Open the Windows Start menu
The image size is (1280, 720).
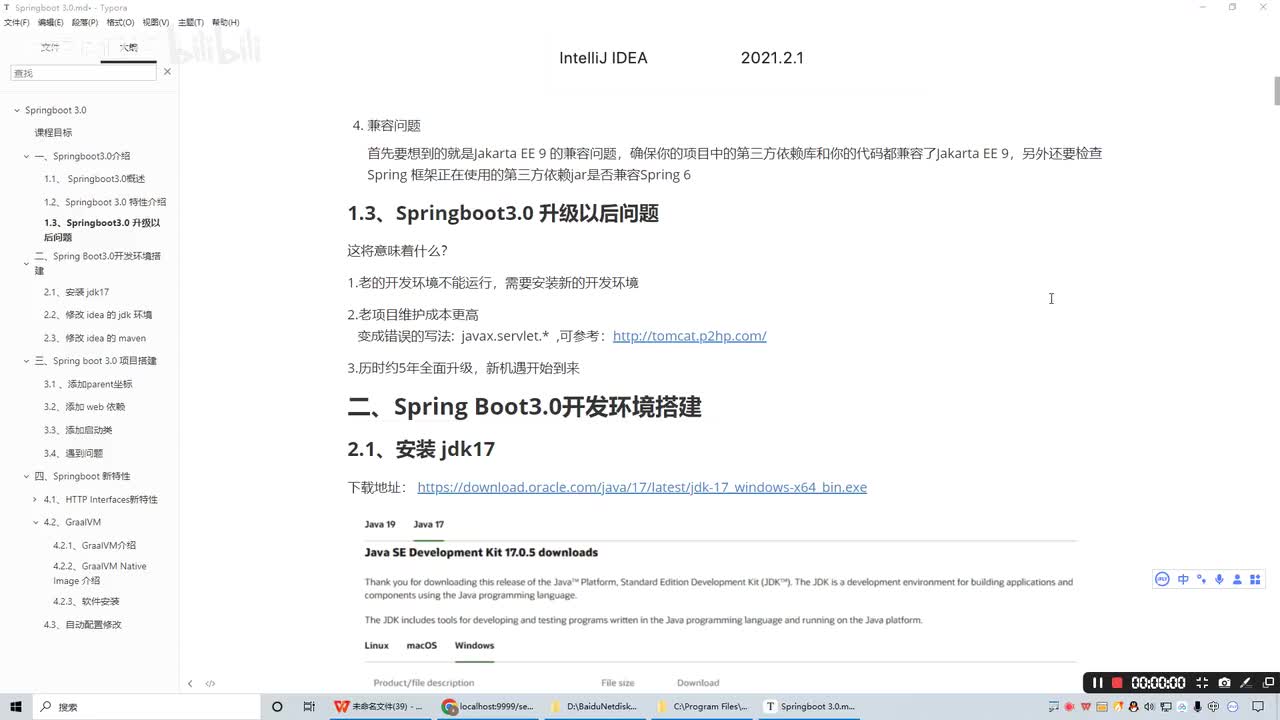[16, 706]
